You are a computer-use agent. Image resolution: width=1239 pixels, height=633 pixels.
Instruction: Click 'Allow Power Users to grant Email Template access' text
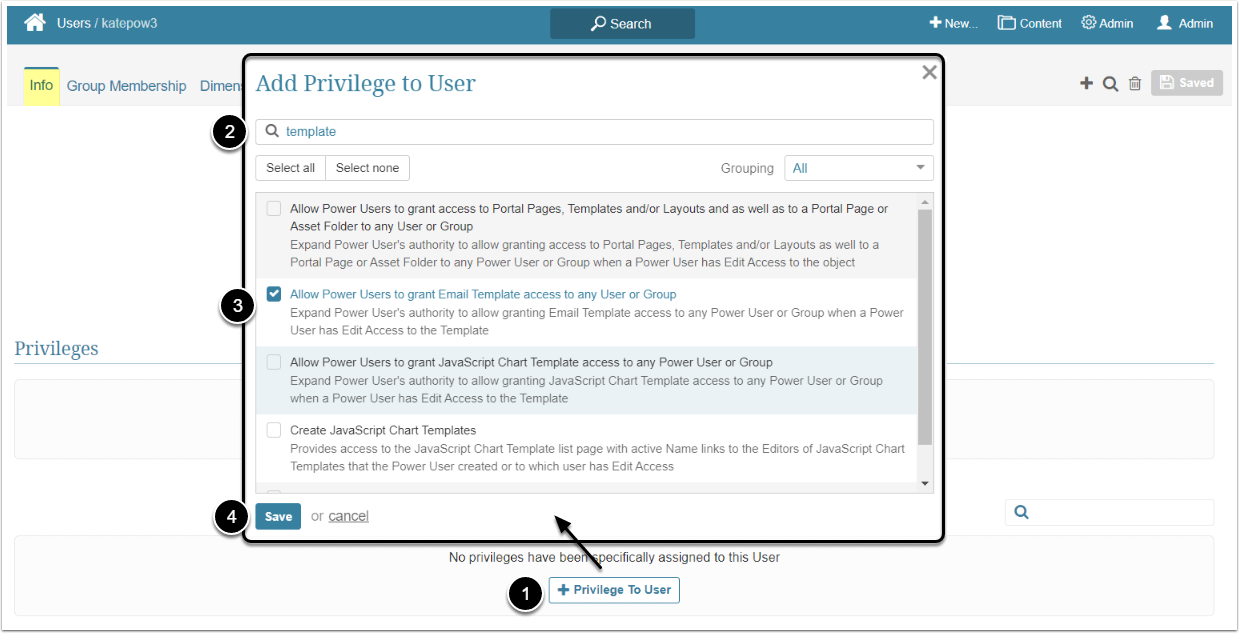[483, 294]
